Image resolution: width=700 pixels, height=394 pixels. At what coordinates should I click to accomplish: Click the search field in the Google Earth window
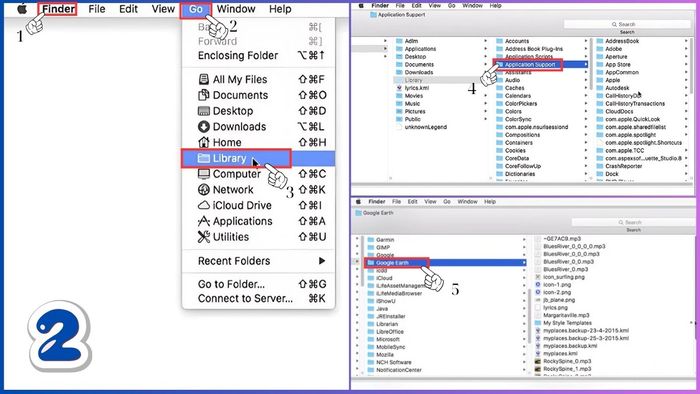click(633, 222)
